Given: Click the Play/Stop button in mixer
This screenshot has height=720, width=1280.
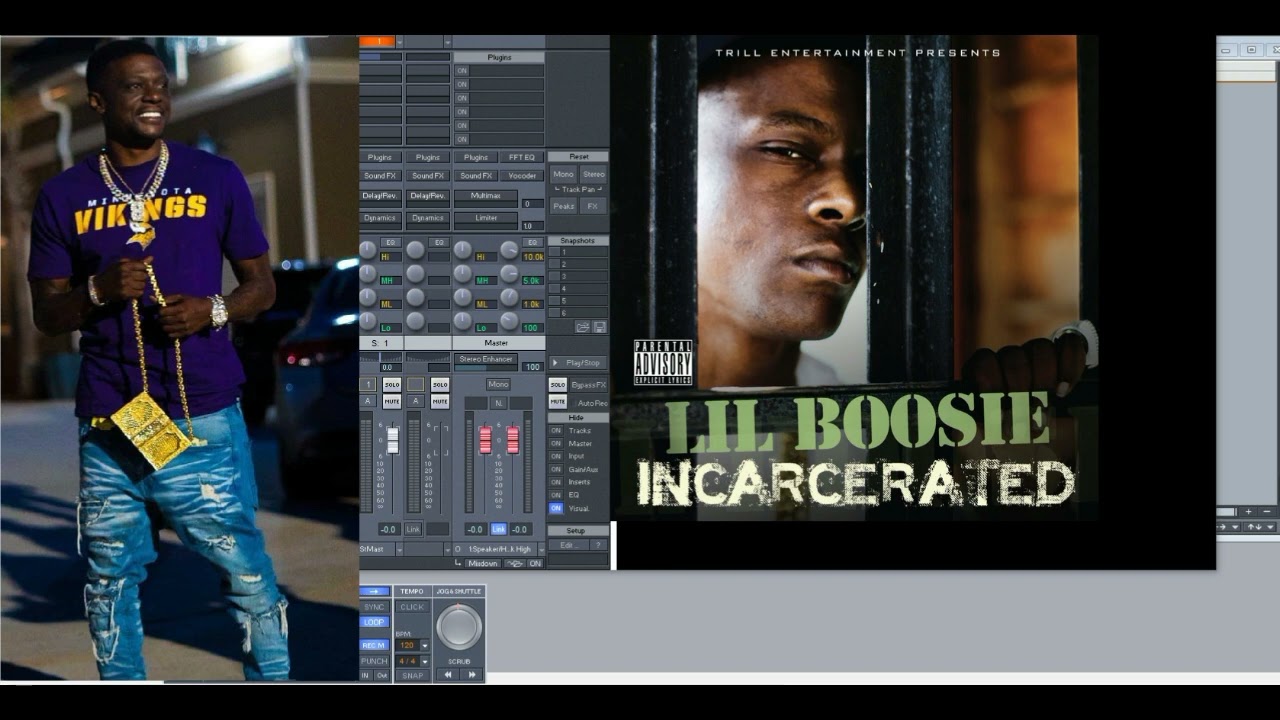Looking at the screenshot, I should 577,362.
